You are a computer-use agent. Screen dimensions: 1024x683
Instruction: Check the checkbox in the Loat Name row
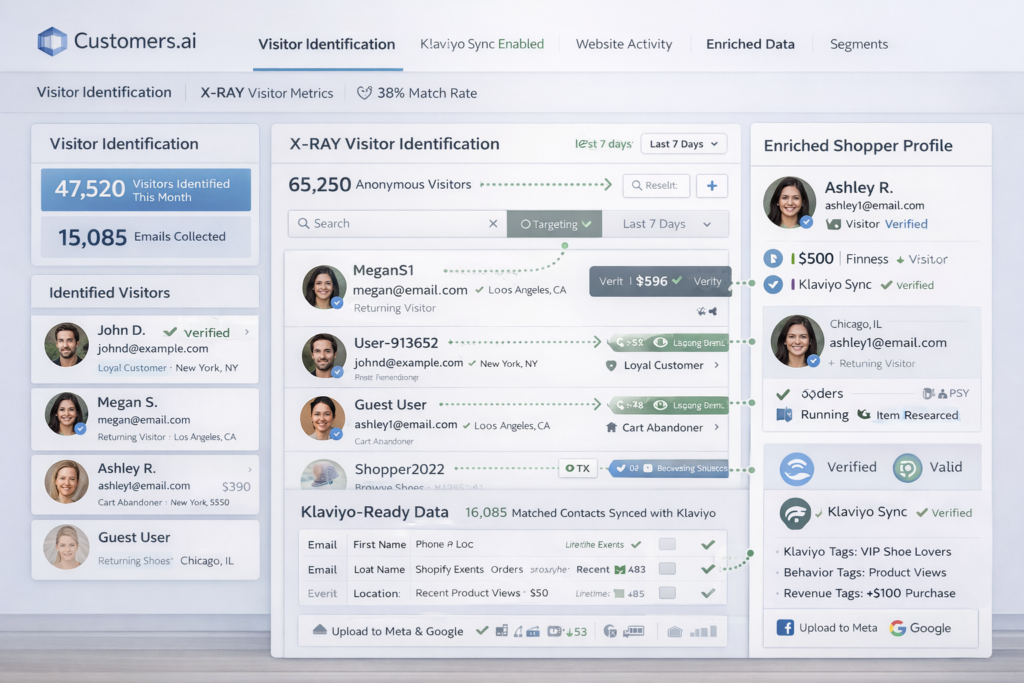(x=667, y=569)
